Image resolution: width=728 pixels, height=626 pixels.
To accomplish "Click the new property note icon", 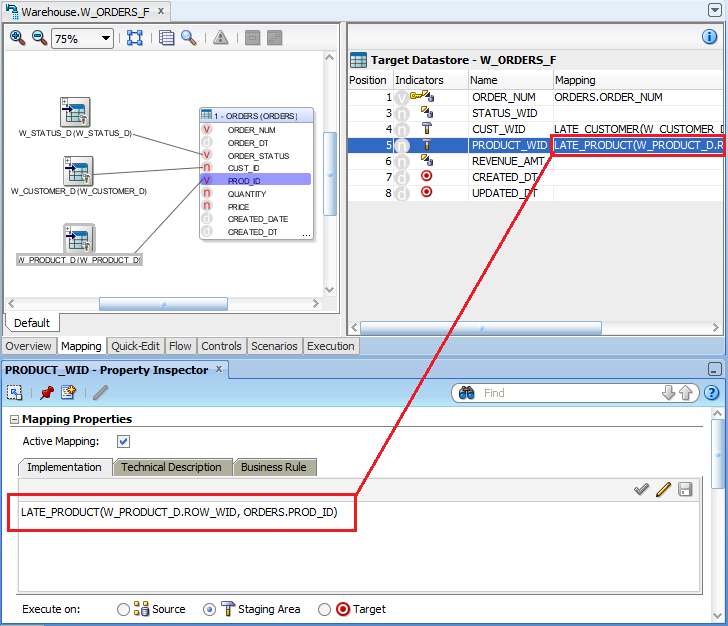I will click(x=69, y=393).
